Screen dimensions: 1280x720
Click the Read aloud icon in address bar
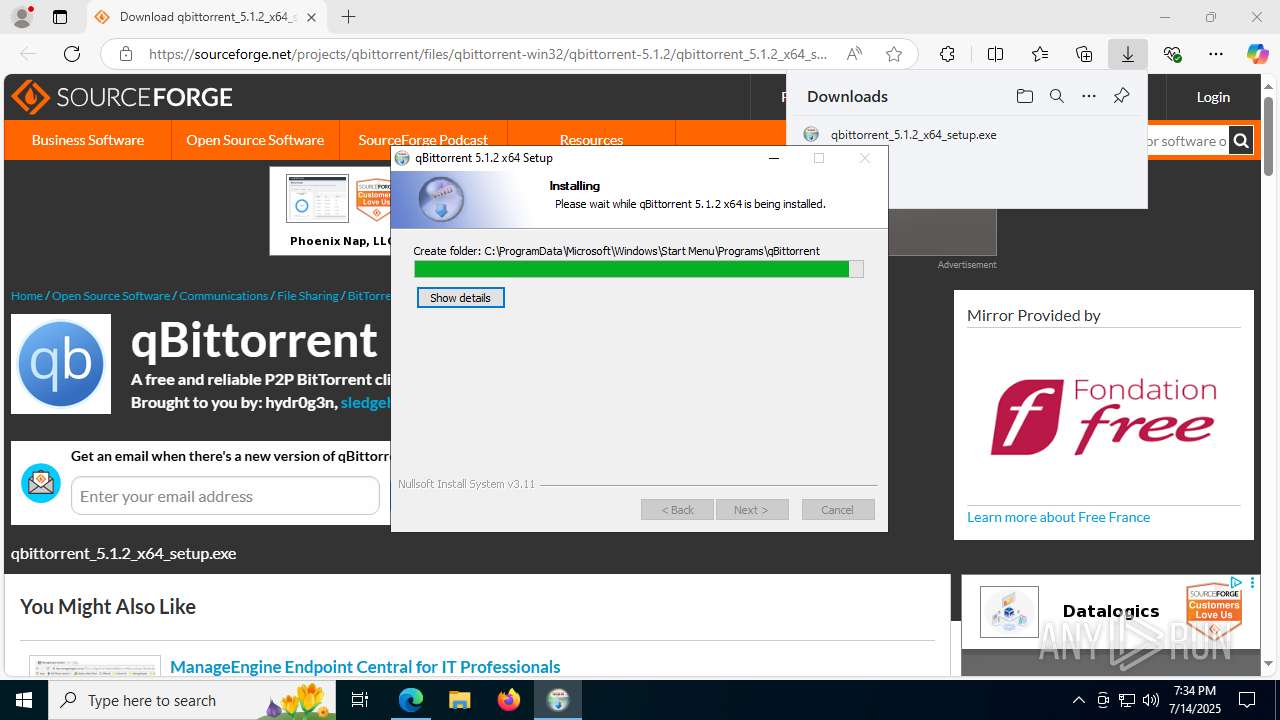(854, 54)
